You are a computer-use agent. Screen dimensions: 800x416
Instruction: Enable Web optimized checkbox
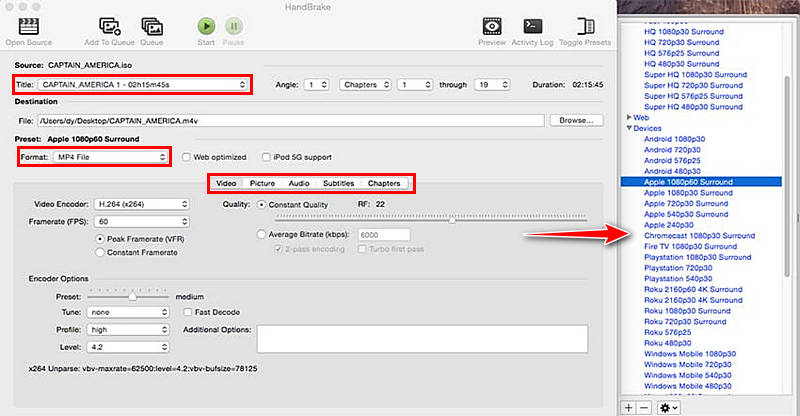tap(186, 157)
